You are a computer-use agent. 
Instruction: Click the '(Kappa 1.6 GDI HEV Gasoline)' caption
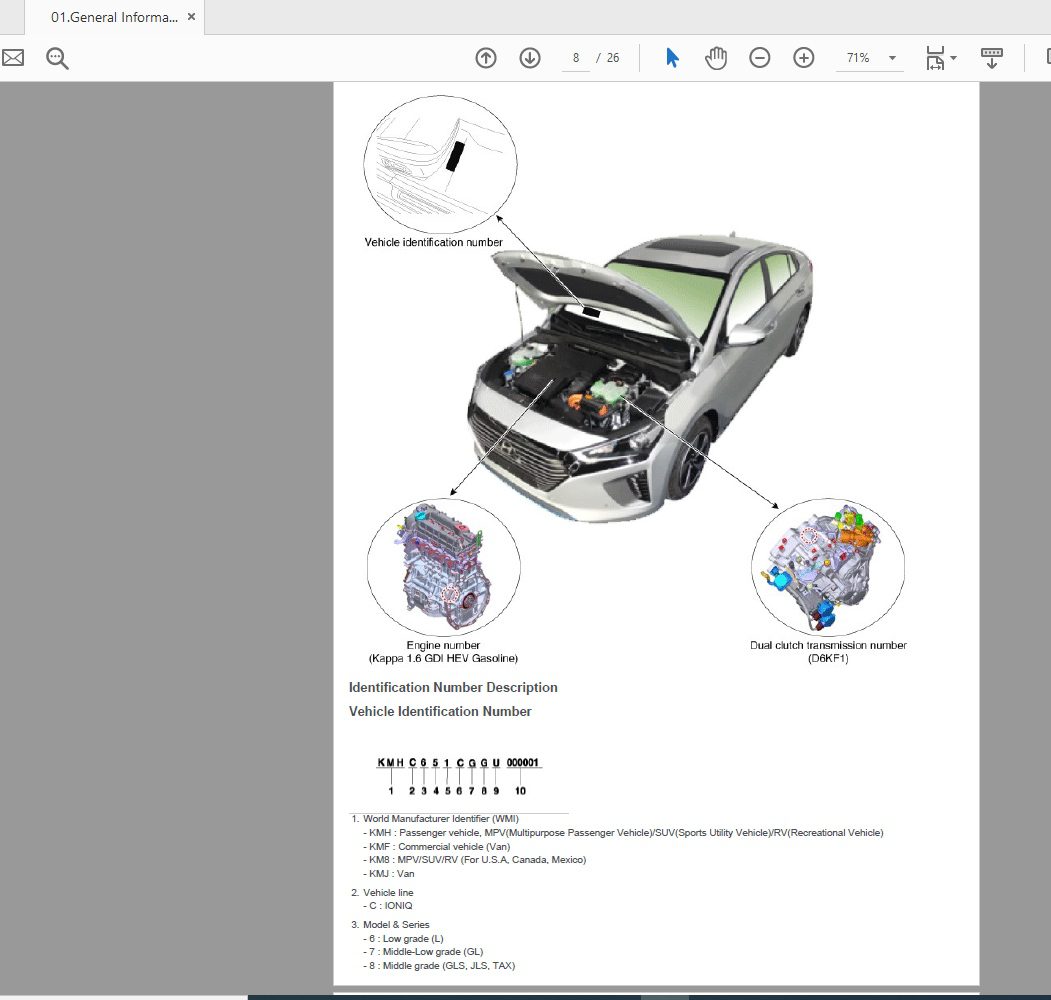pyautogui.click(x=443, y=658)
